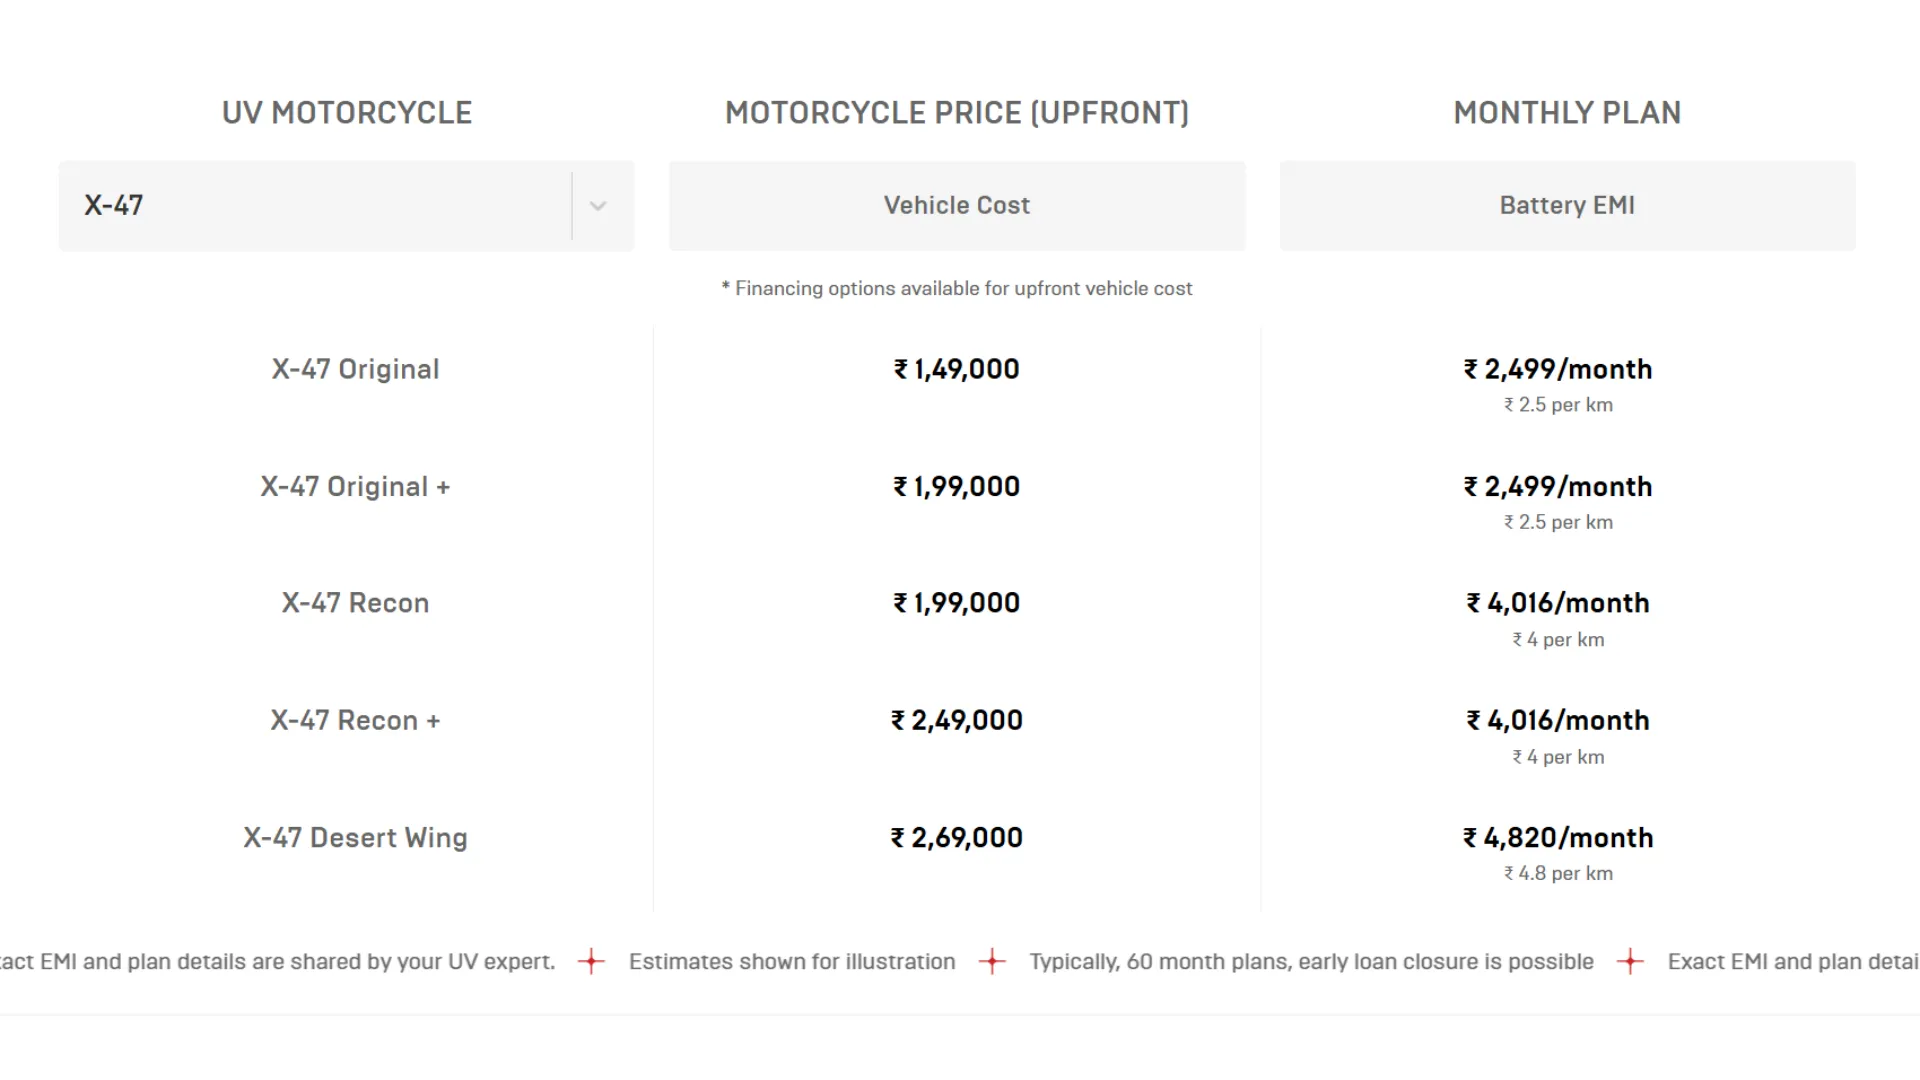Click the financing options disclaimer link

(x=956, y=288)
